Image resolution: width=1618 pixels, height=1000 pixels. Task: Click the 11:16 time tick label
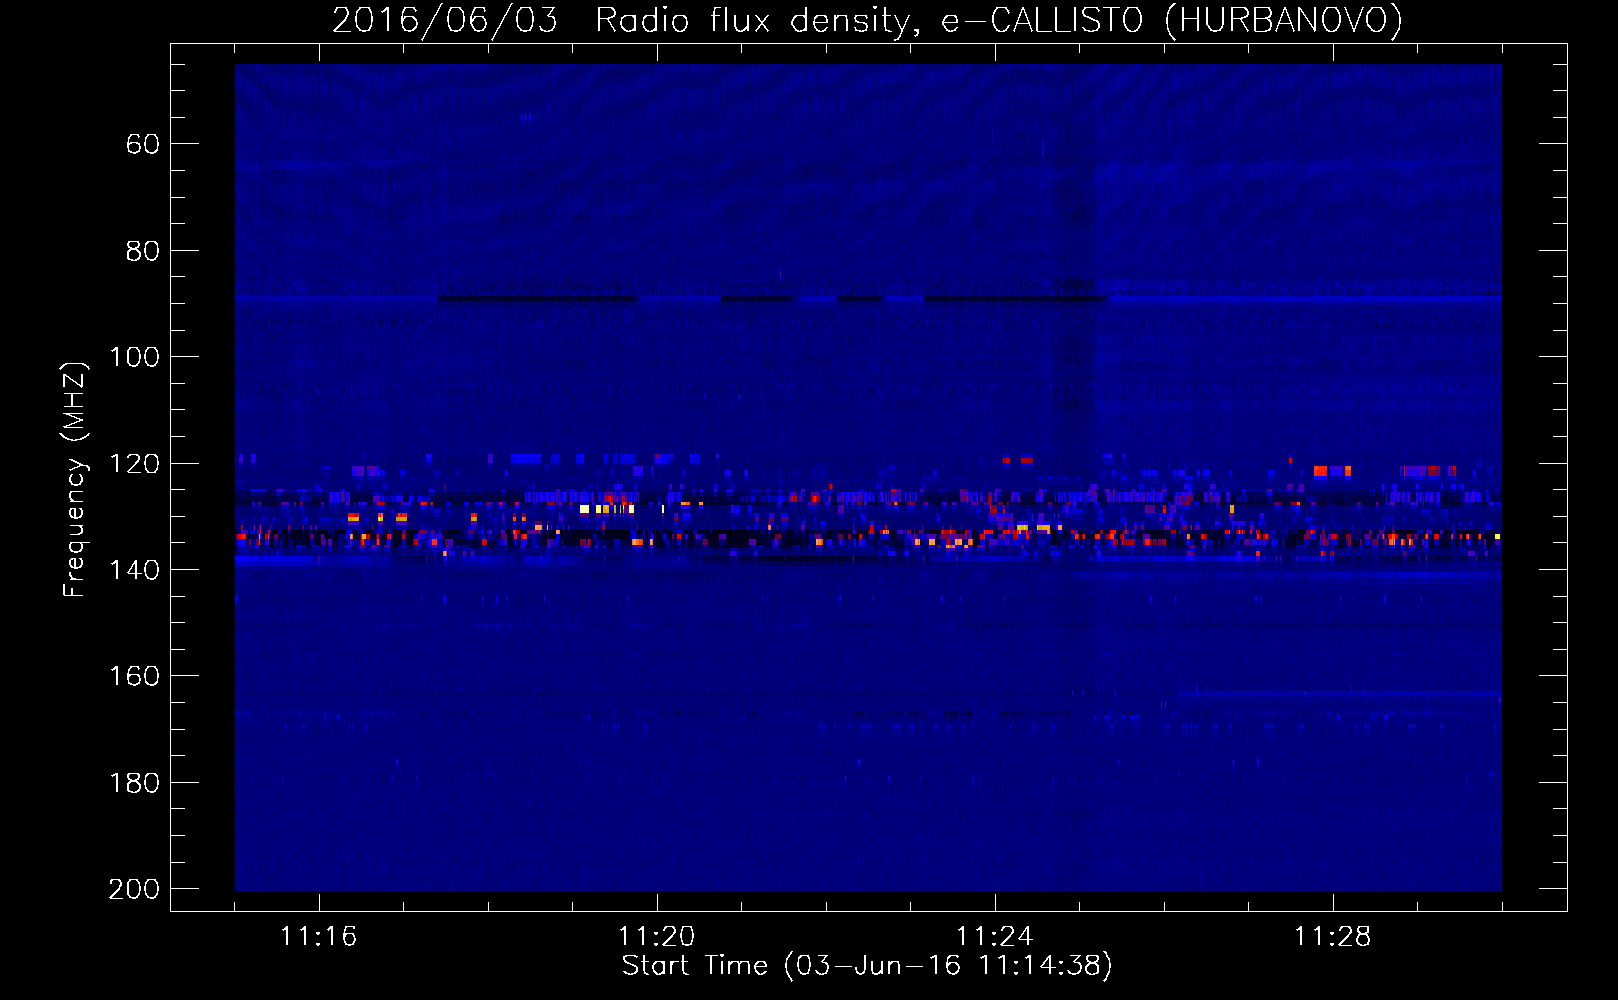click(319, 937)
